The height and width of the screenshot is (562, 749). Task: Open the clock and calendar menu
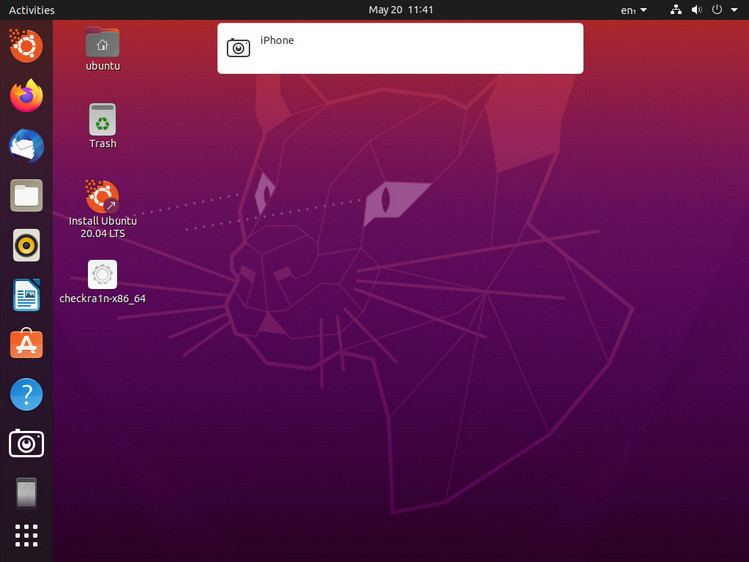tap(400, 10)
